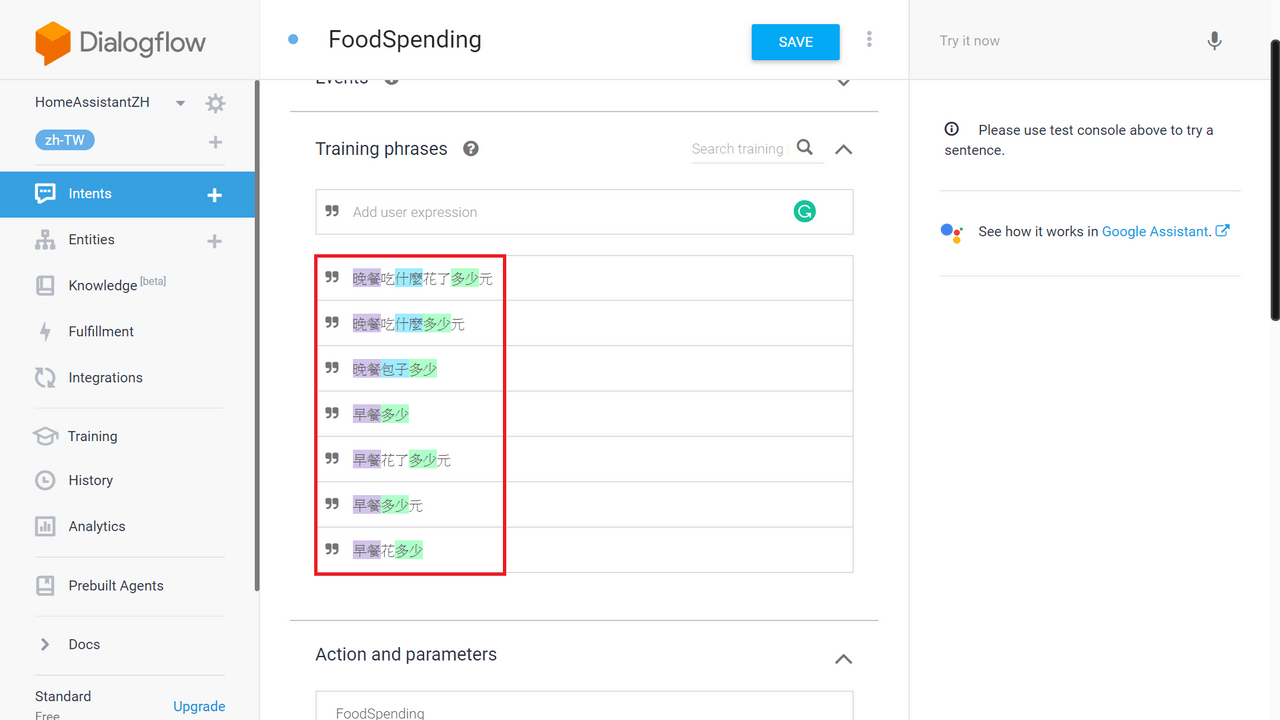Save the FoodSpending intent
1280x720 pixels.
click(796, 42)
